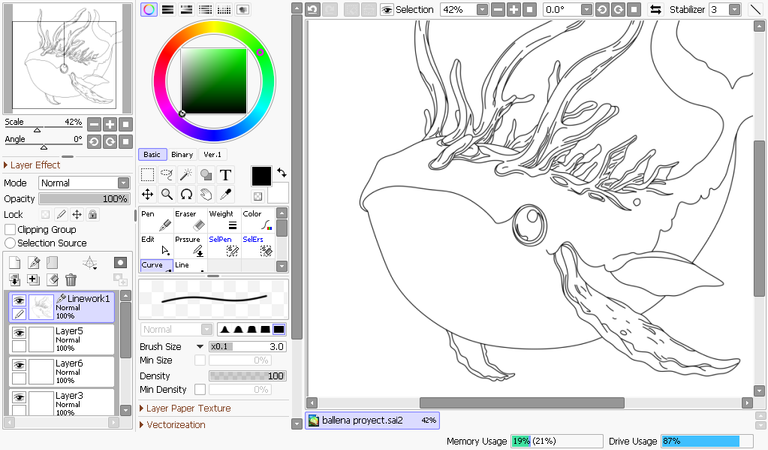Swap foreground and background colors
The height and width of the screenshot is (450, 768).
point(282,172)
